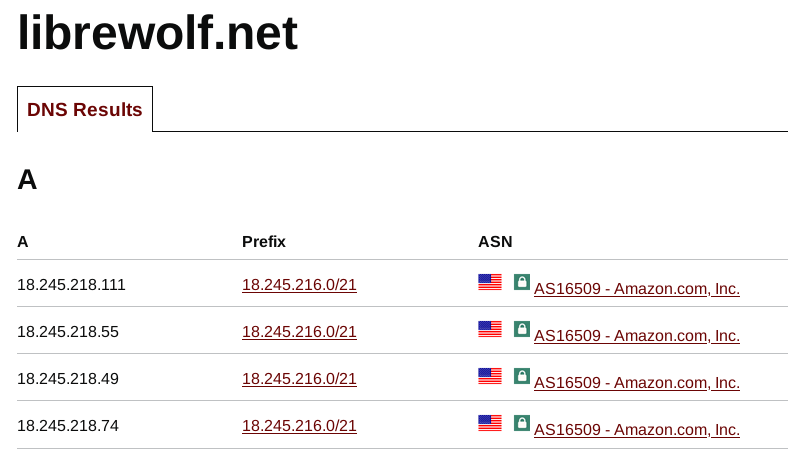Image resolution: width=788 pixels, height=453 pixels.
Task: Open AS16509 Amazon link for 18.245.218.55
Action: pos(637,335)
